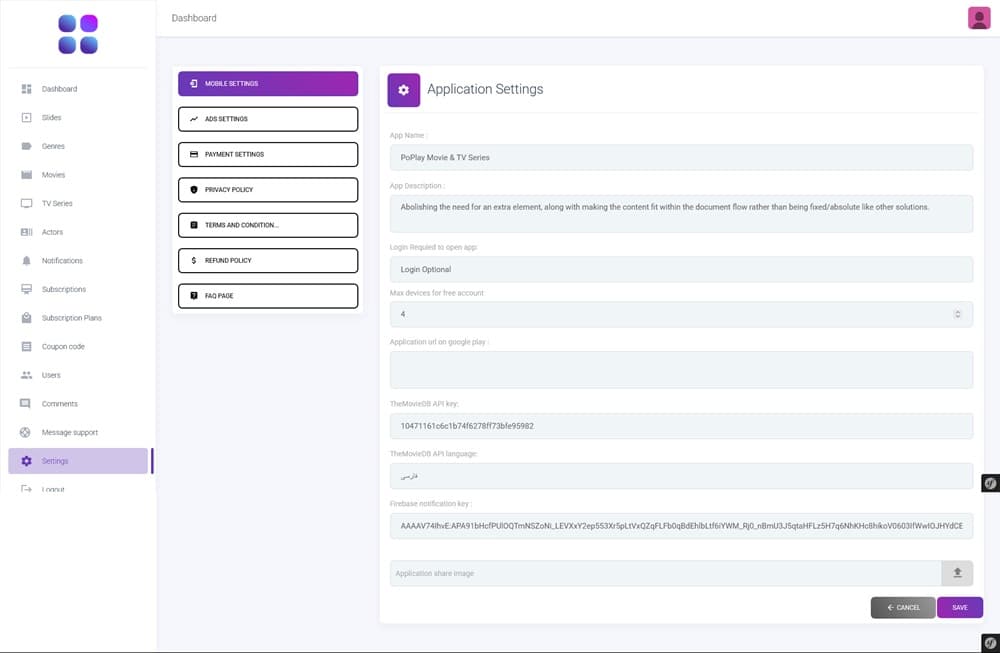
Task: Open the Ads Settings tab
Action: tap(267, 119)
